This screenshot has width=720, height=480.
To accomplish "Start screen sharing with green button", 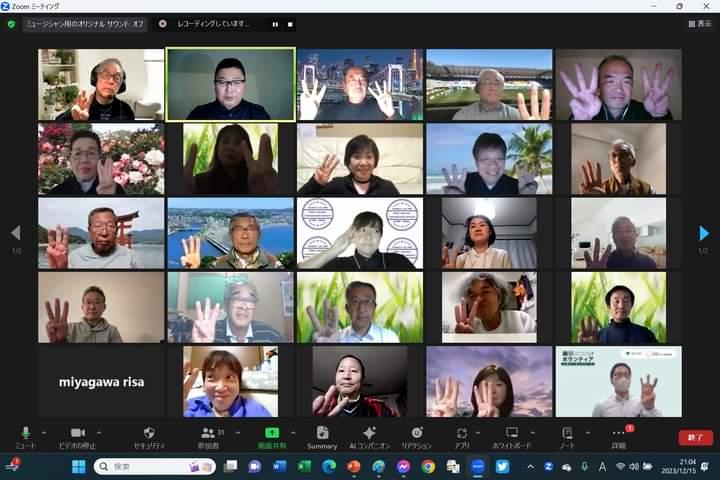I will pos(271,434).
